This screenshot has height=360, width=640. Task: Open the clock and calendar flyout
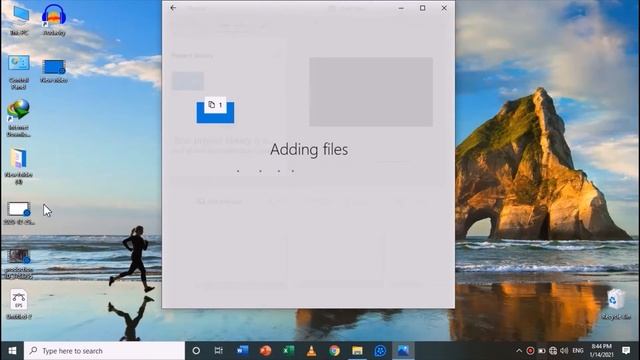(601, 351)
